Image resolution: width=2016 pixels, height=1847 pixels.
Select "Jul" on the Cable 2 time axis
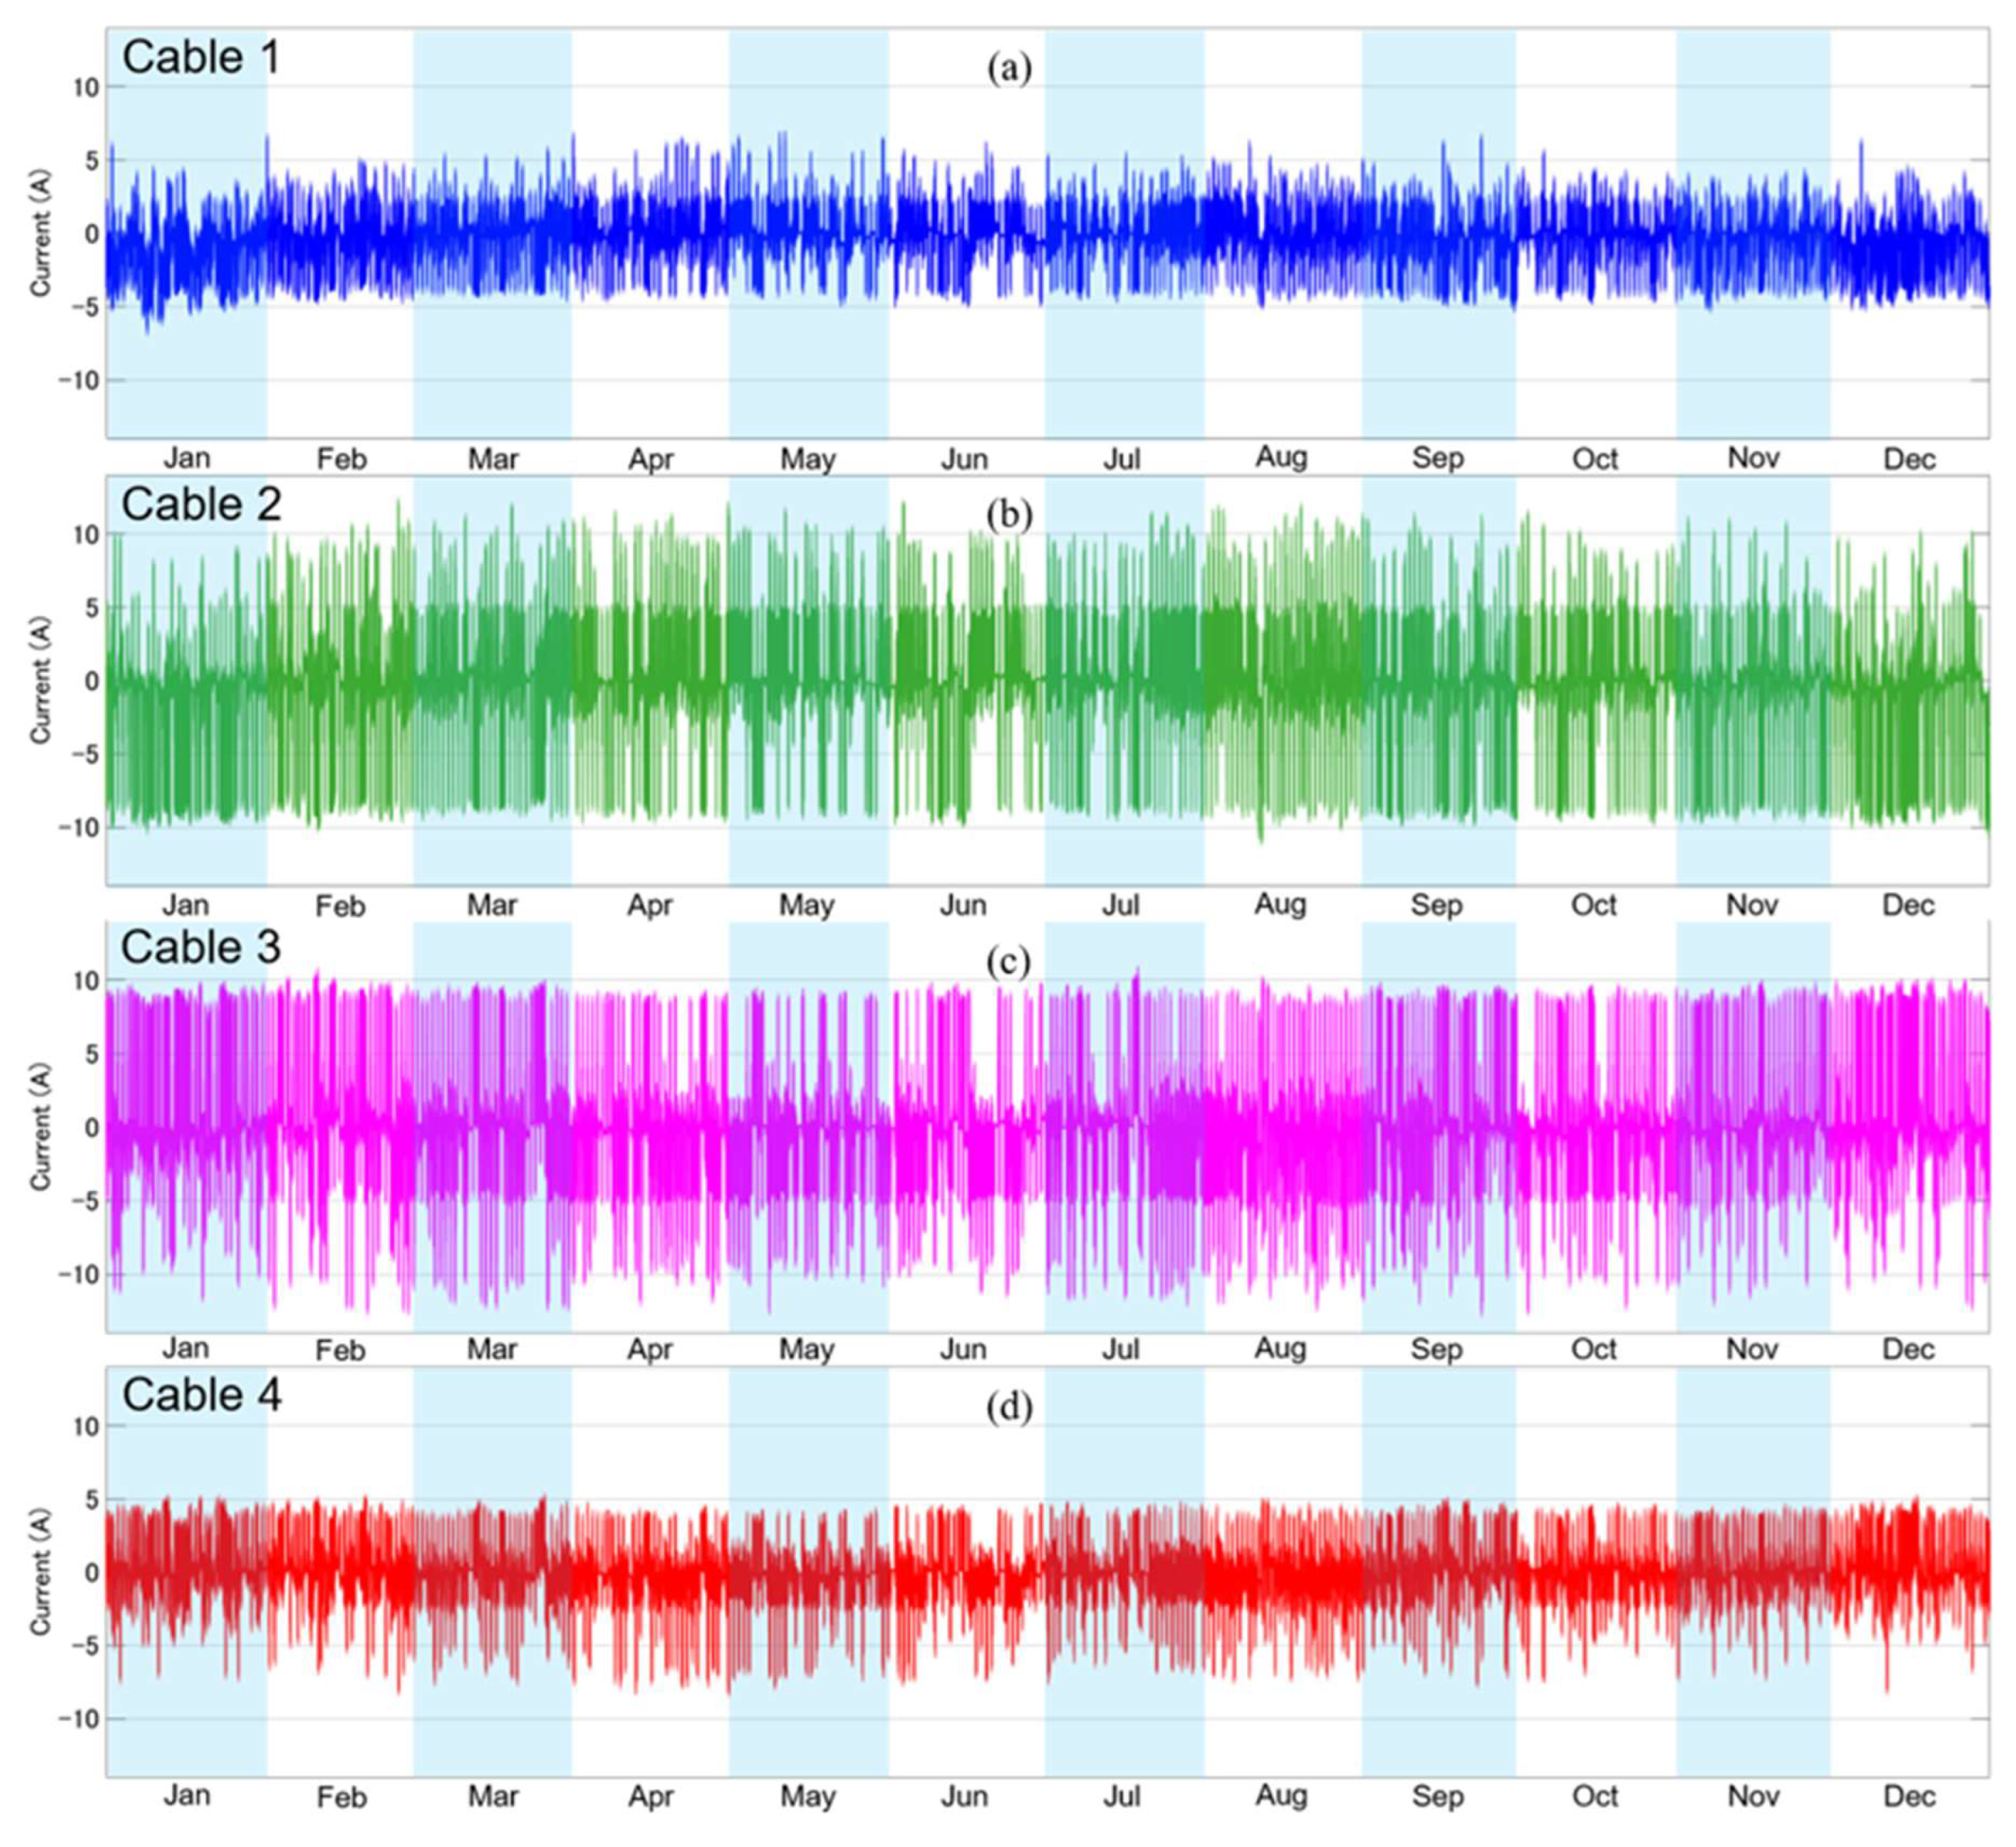(1120, 905)
